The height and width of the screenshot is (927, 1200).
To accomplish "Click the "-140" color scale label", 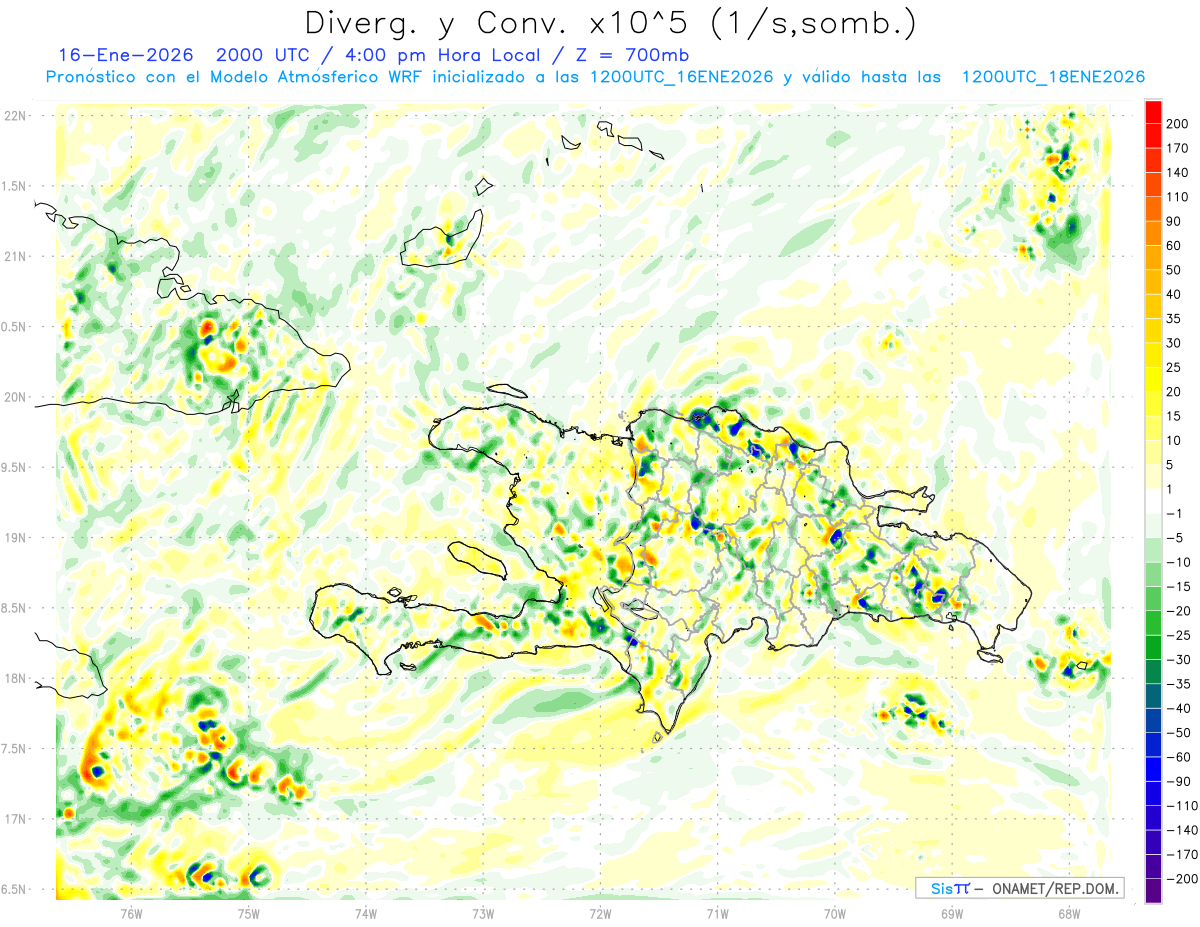I will 1181,830.
